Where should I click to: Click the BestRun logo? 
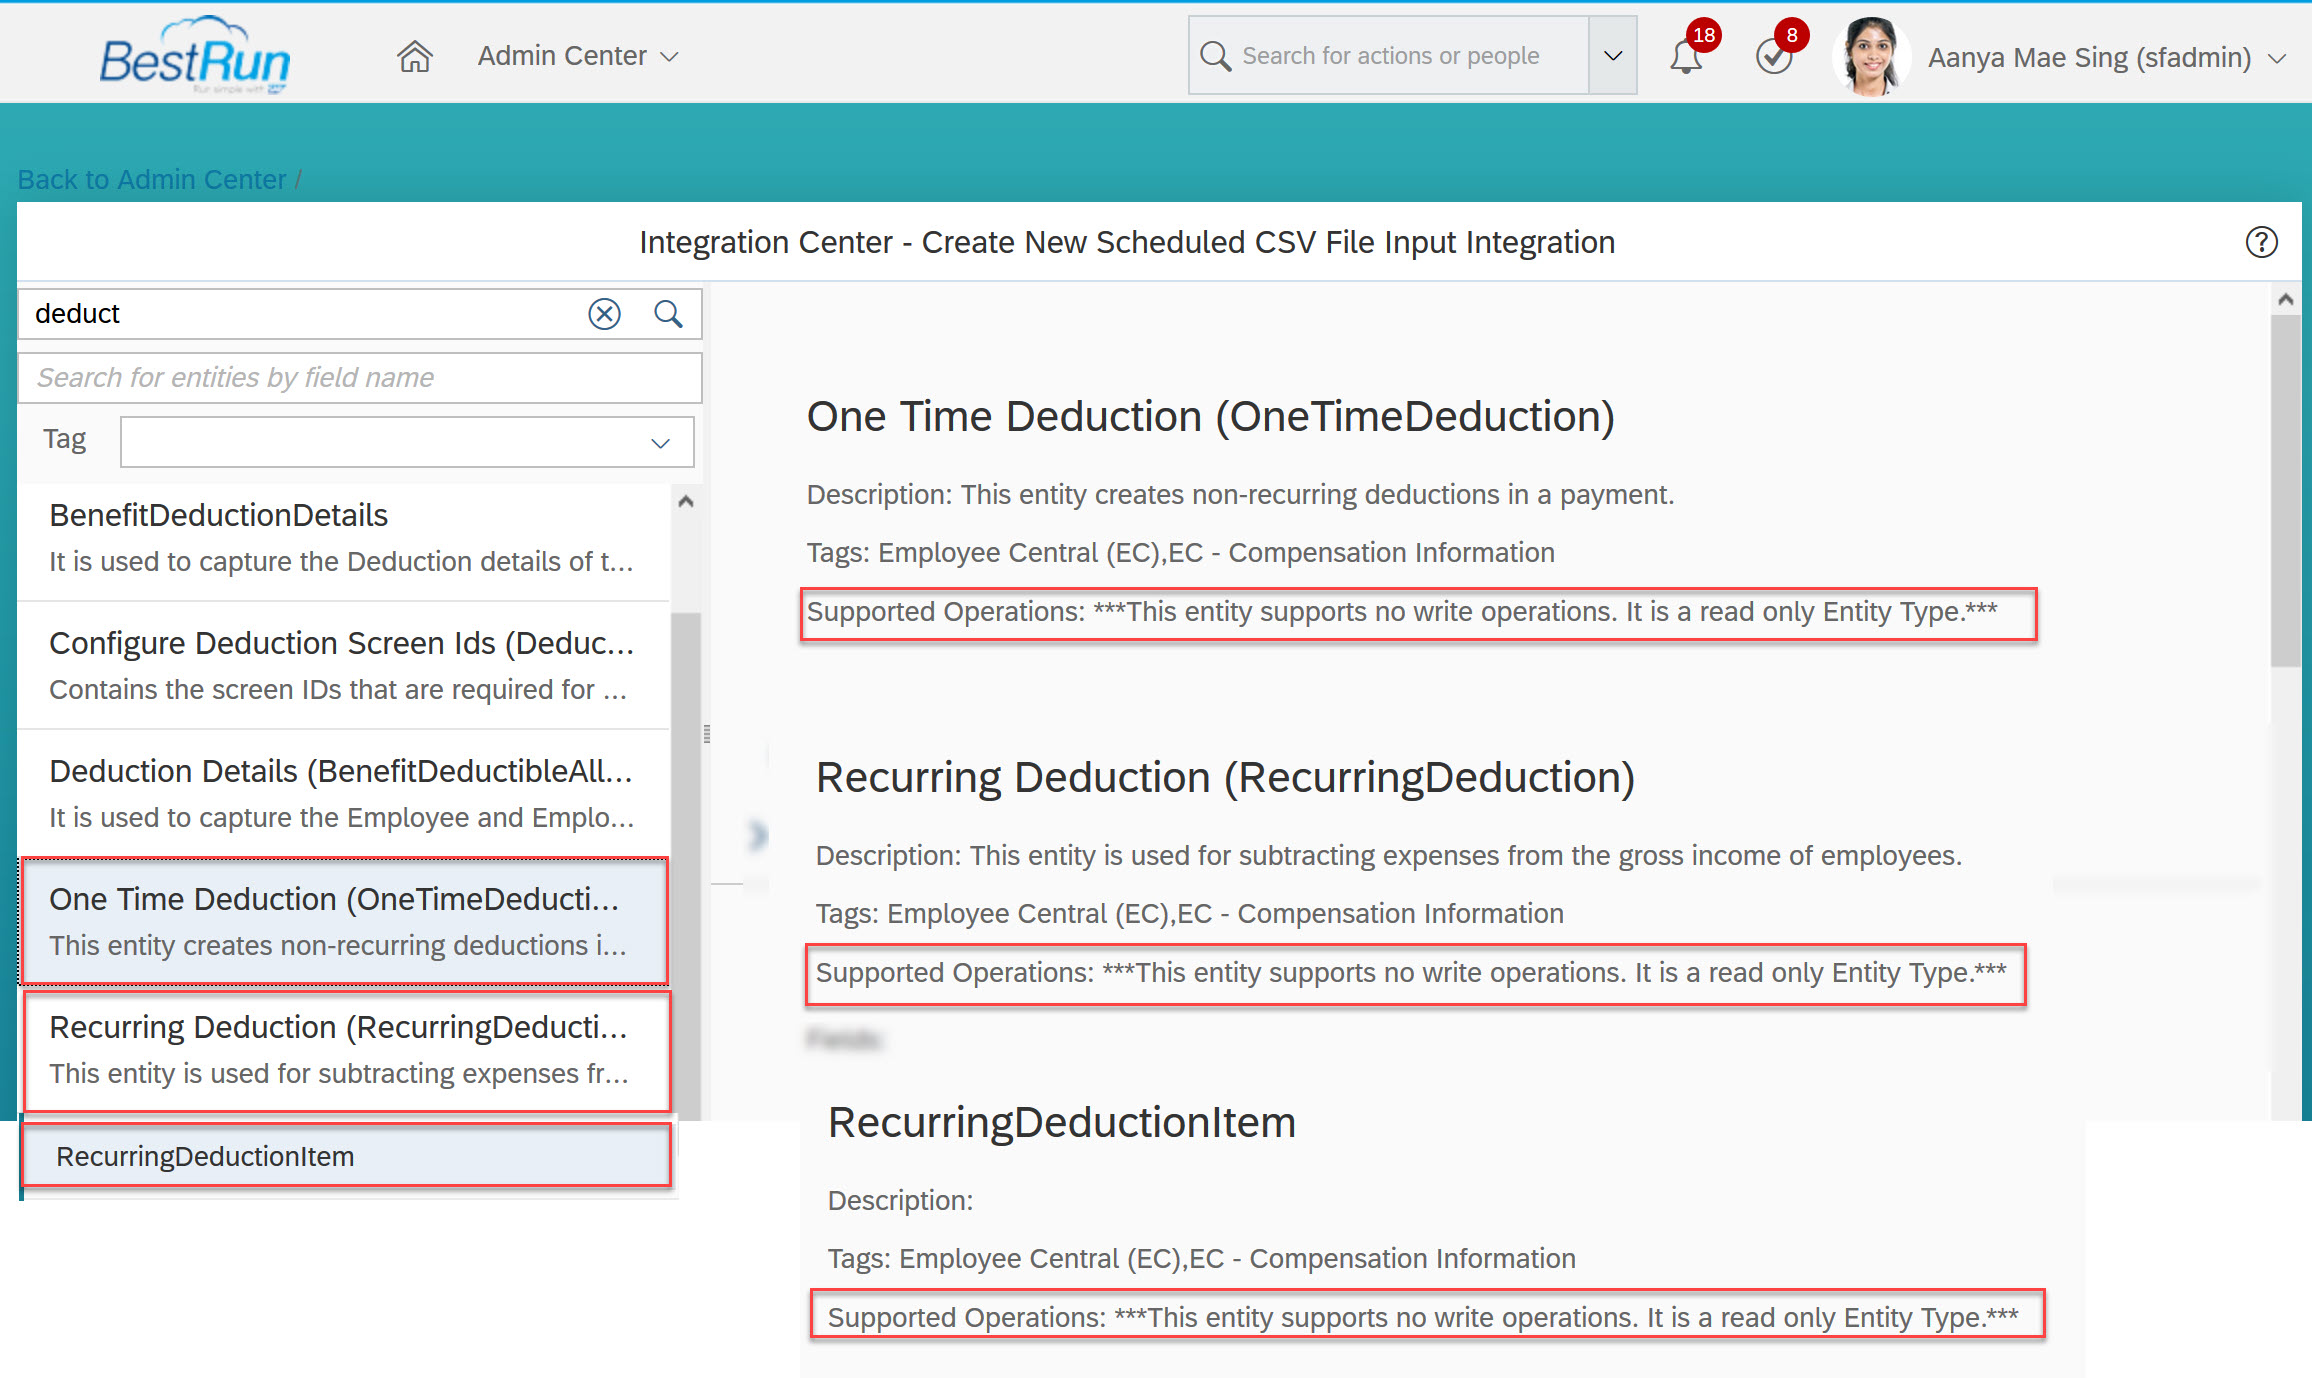[x=195, y=57]
